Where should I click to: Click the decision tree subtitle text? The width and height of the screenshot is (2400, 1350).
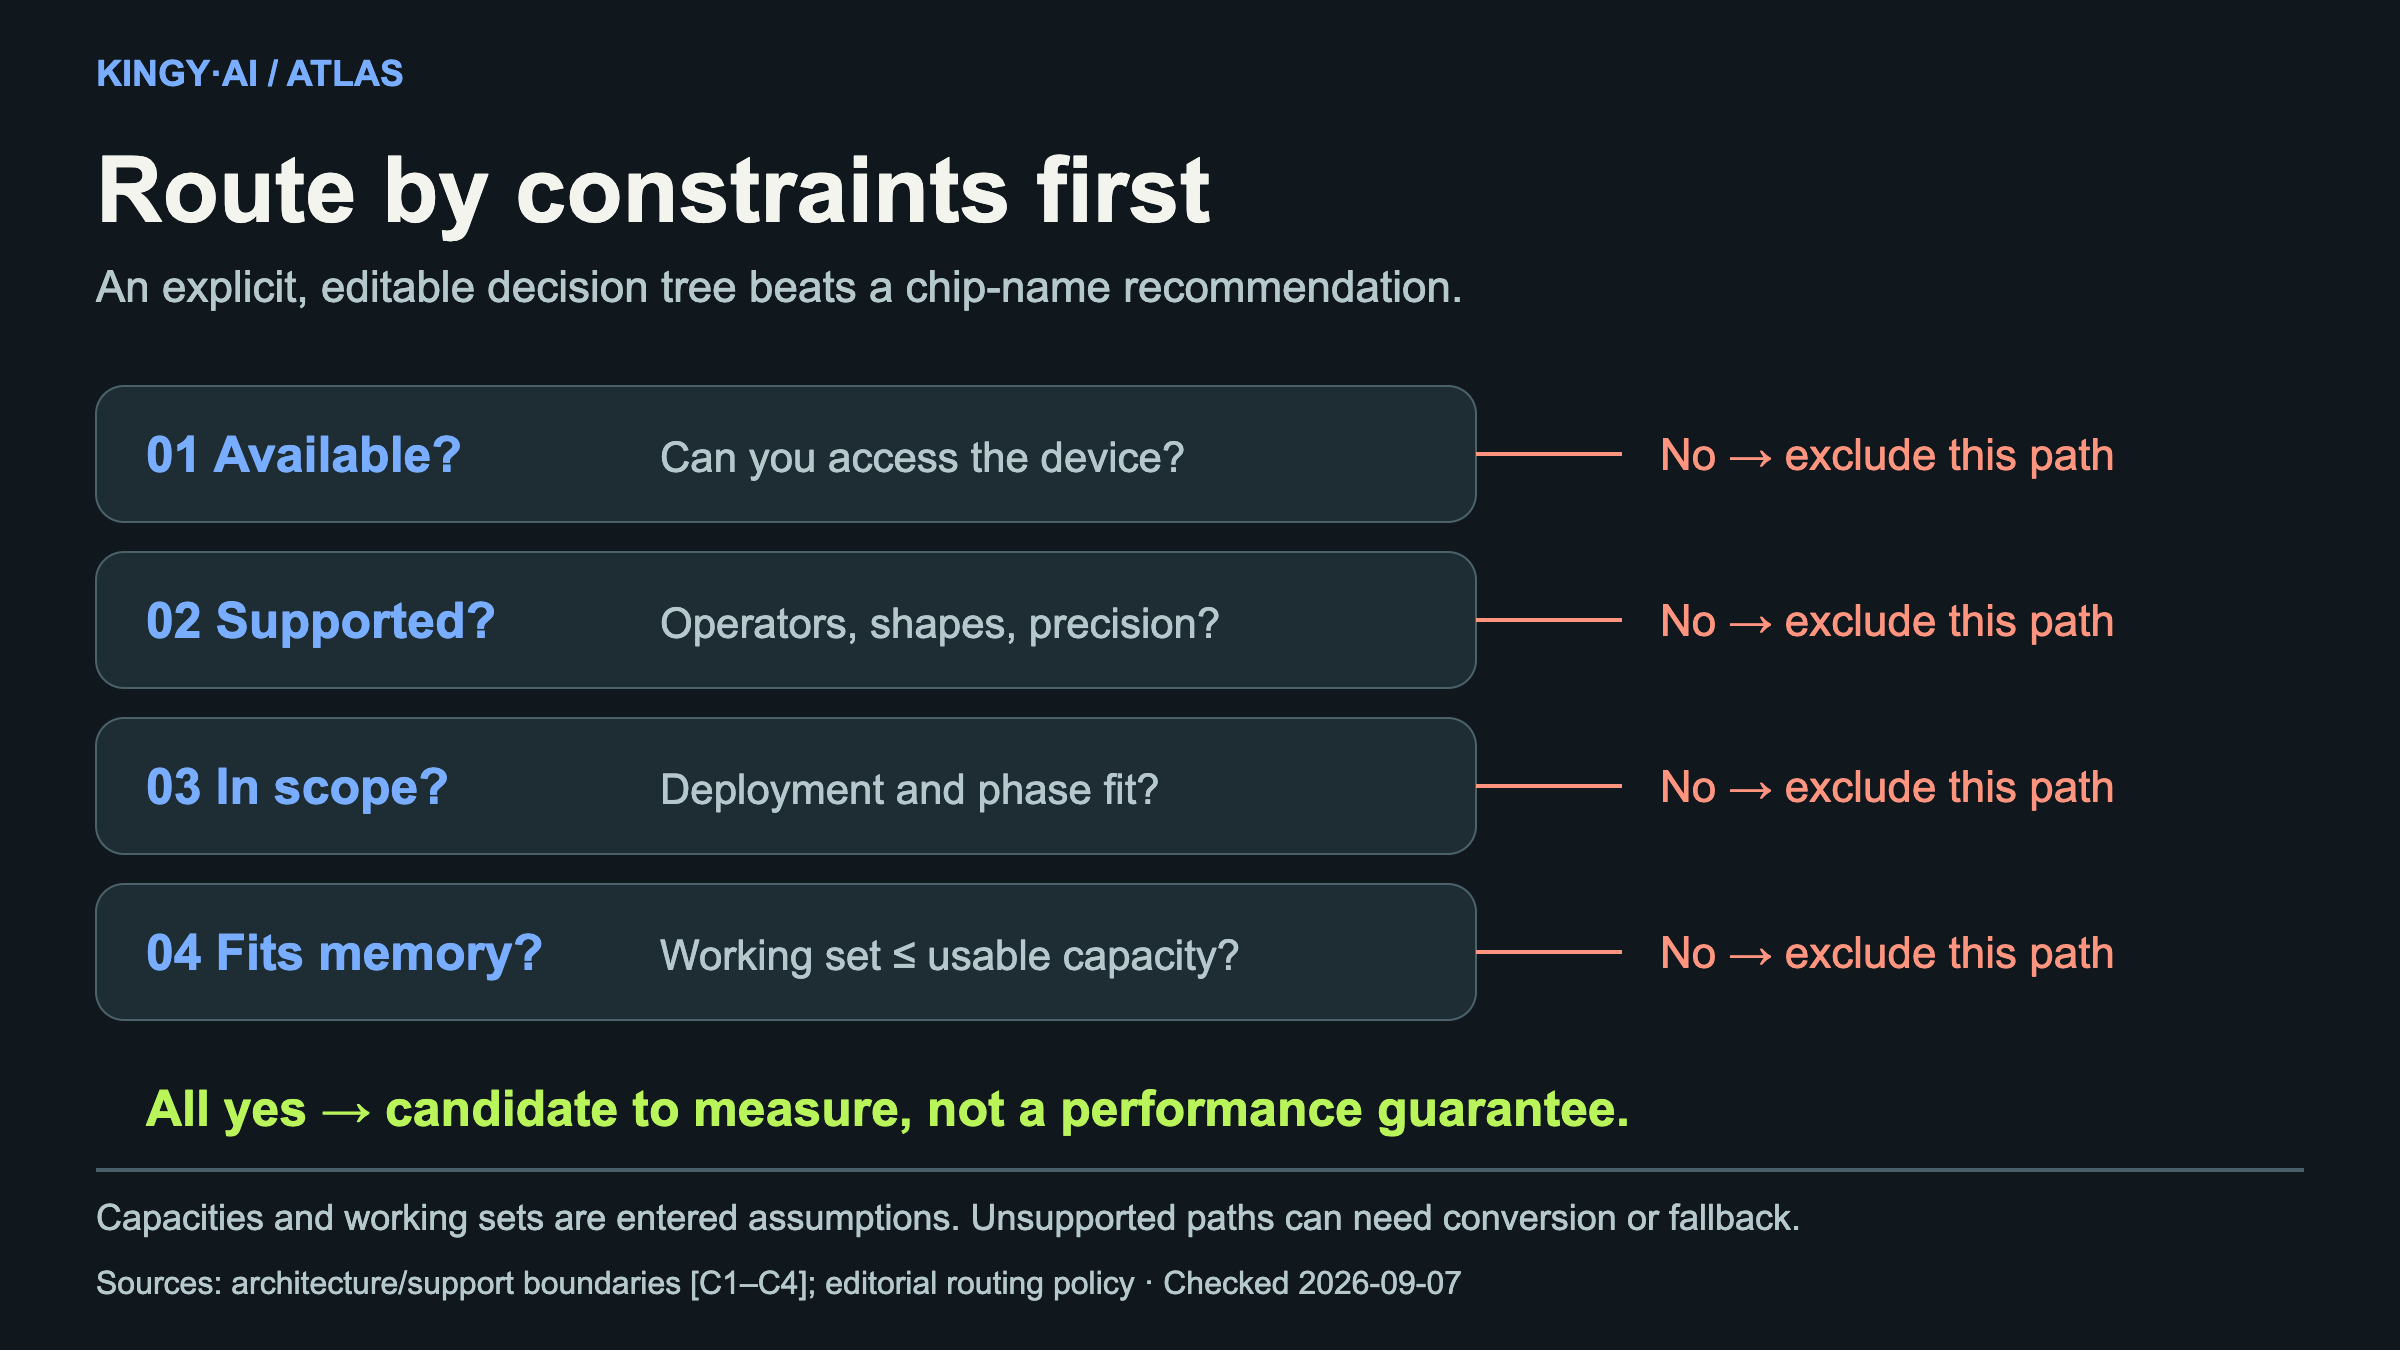point(779,288)
